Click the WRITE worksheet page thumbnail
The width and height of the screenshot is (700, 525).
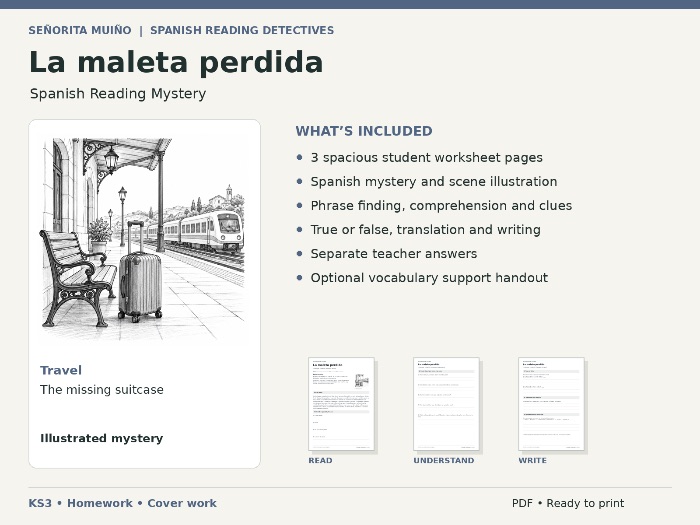pos(551,404)
